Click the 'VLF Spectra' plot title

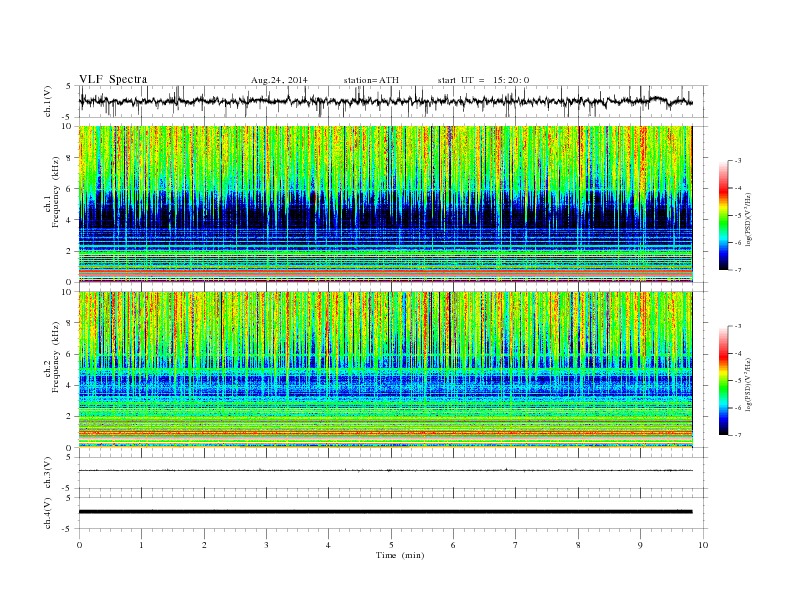click(113, 79)
